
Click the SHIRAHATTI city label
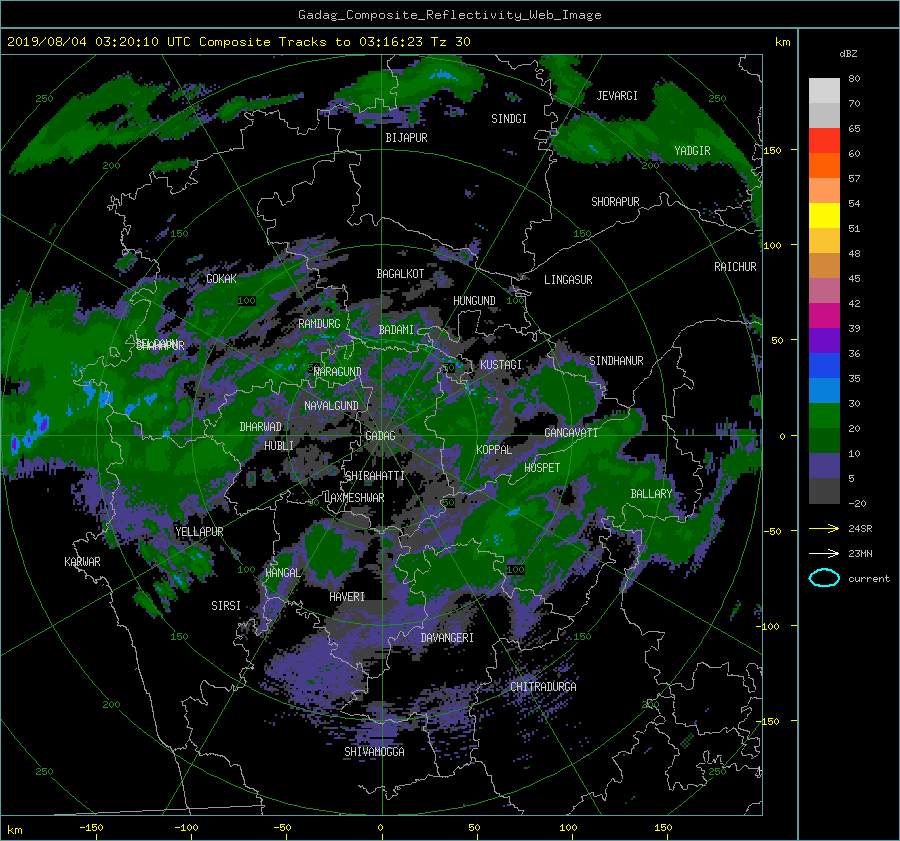tap(375, 476)
